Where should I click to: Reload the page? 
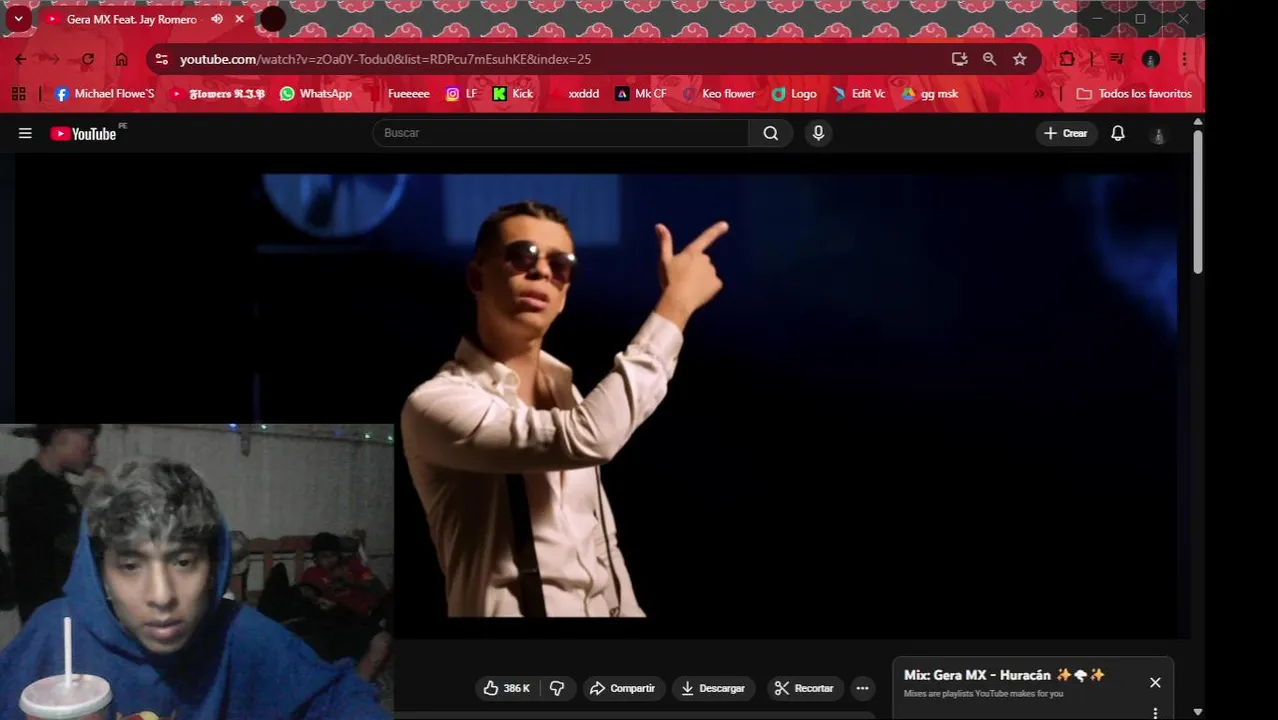(x=87, y=59)
